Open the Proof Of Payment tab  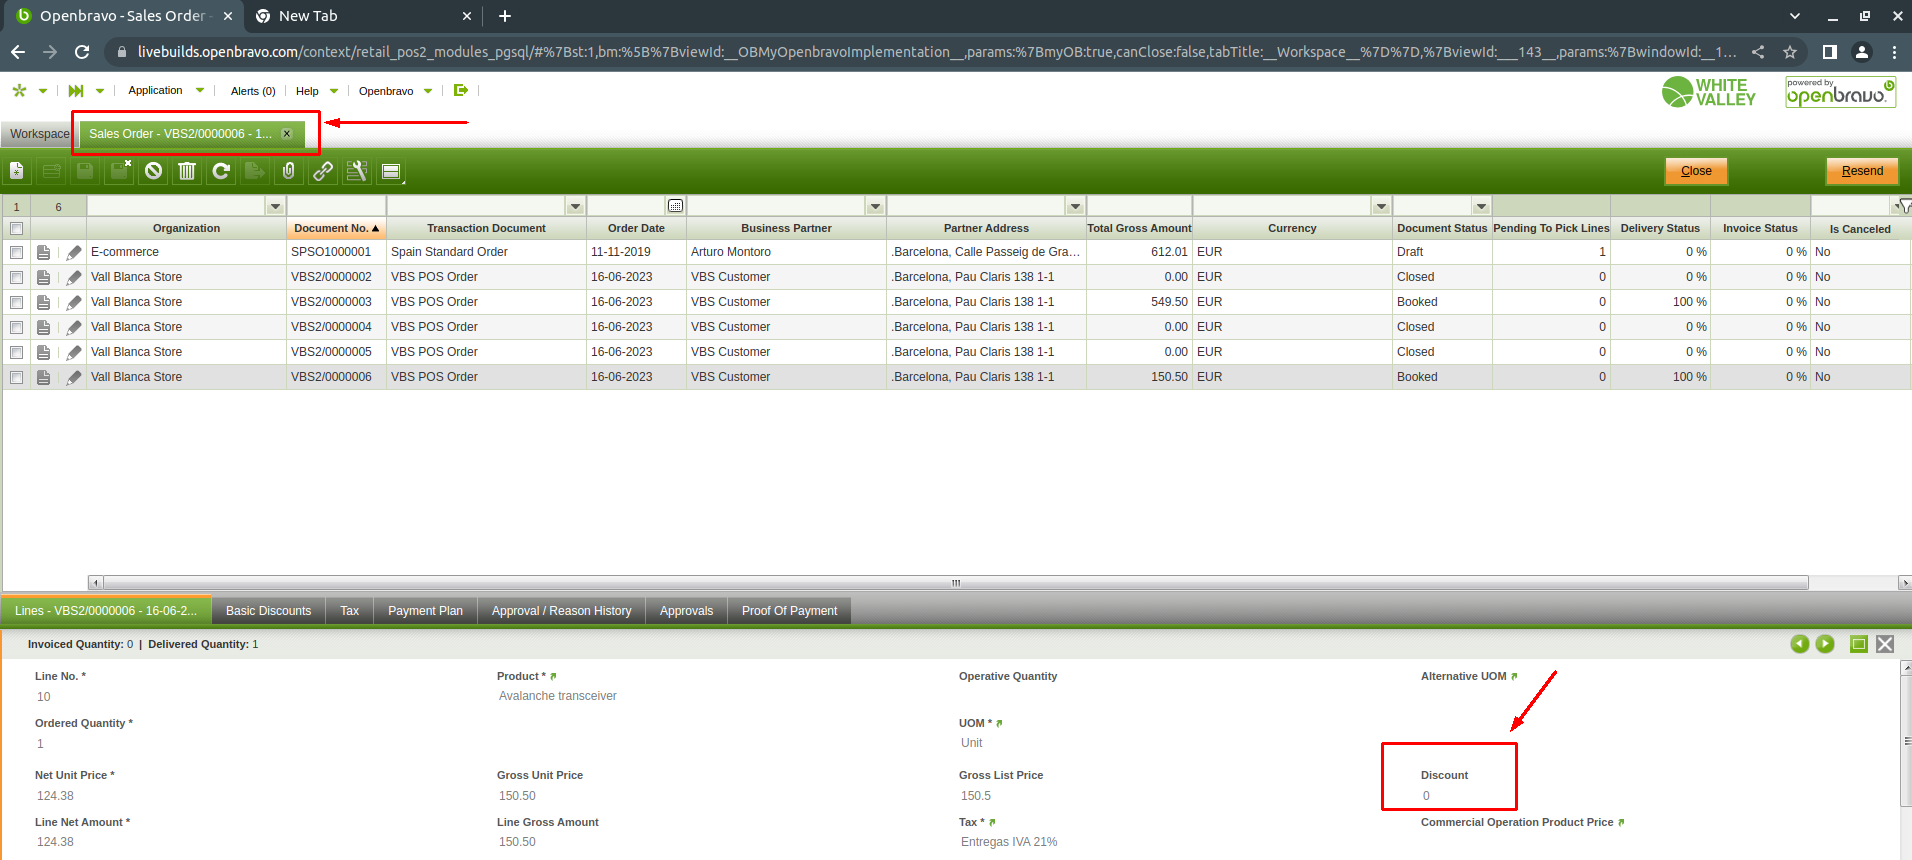point(789,611)
